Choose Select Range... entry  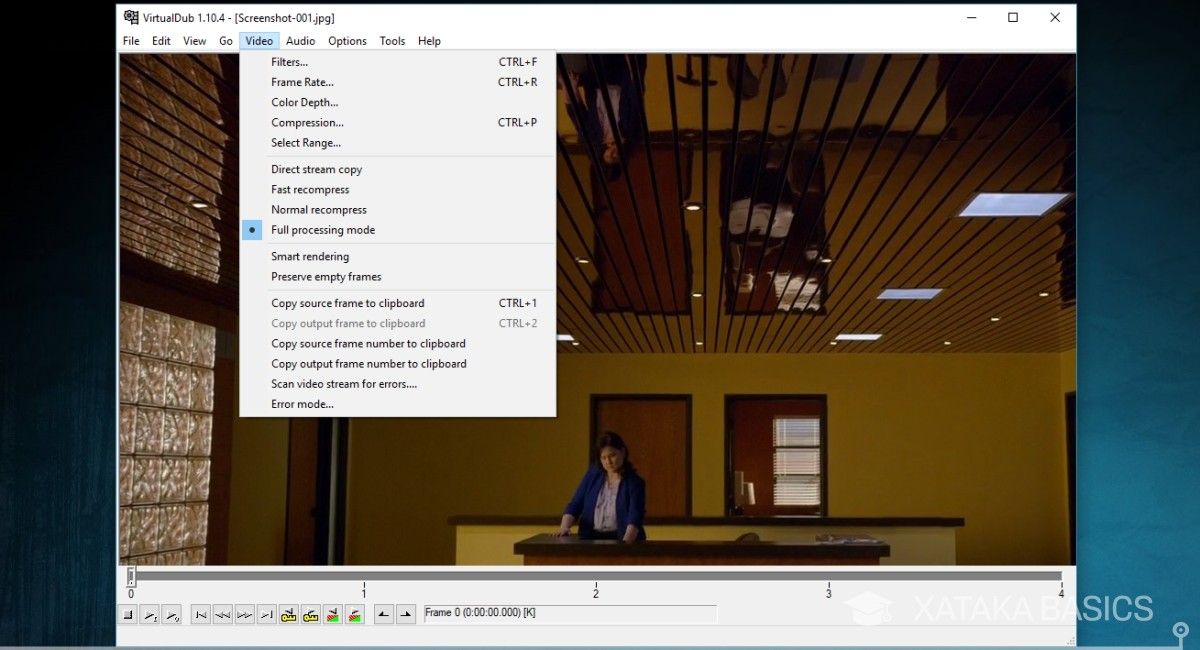click(398, 143)
